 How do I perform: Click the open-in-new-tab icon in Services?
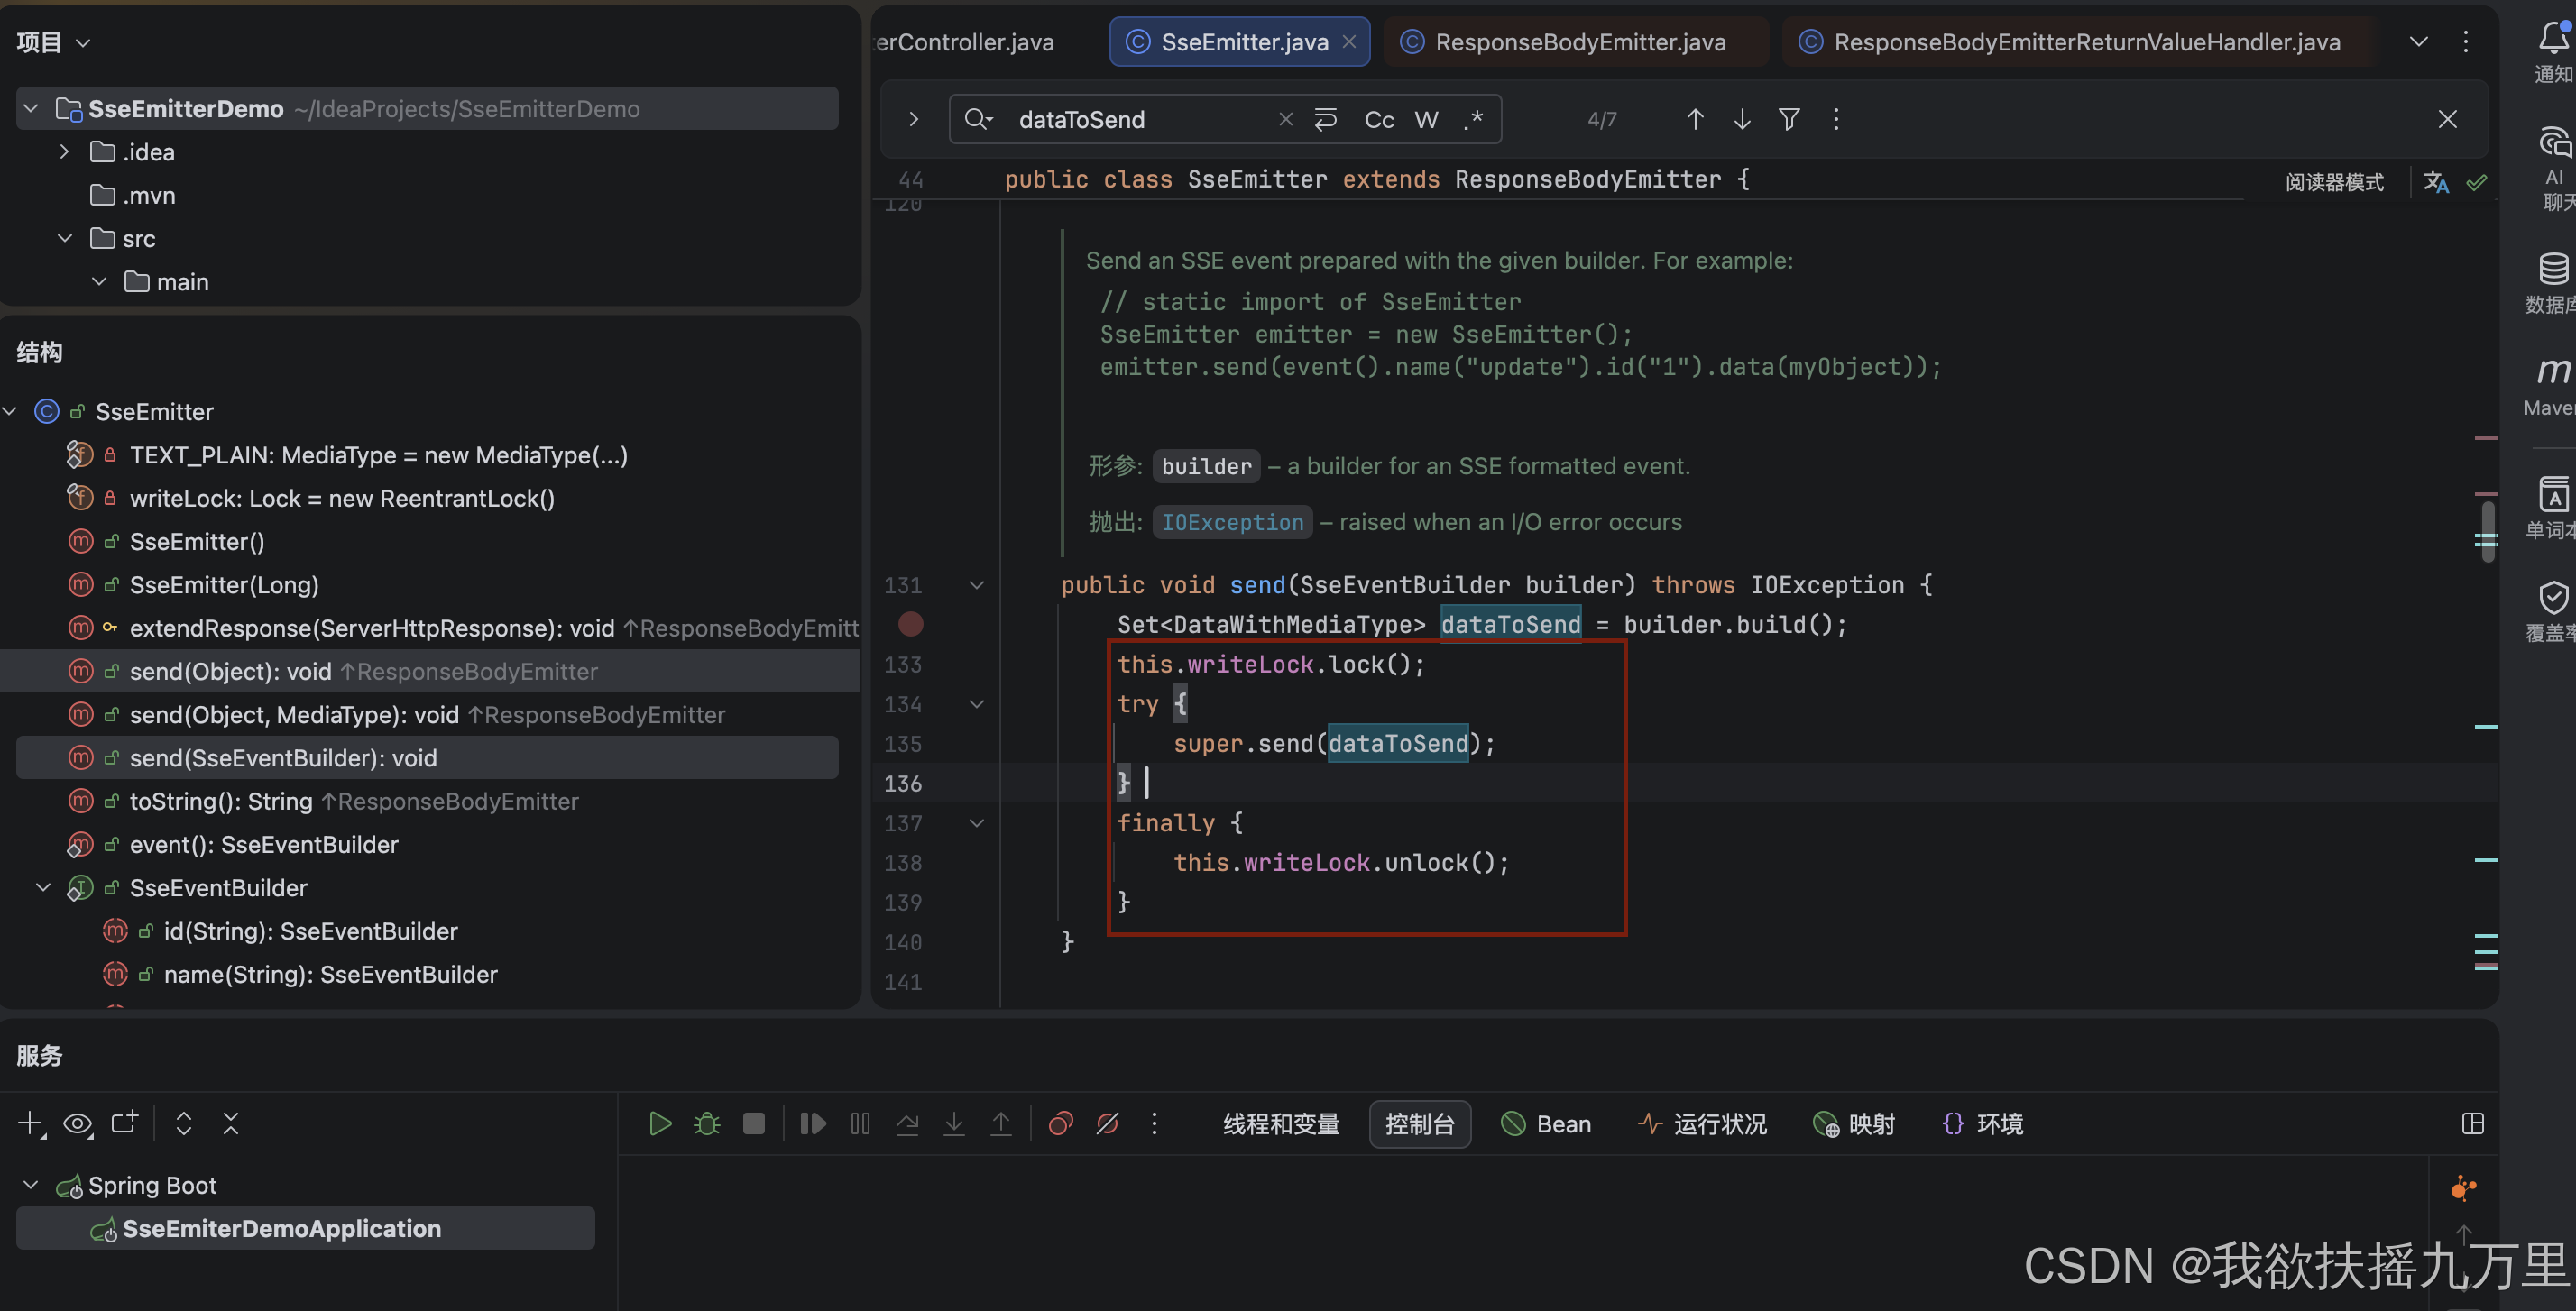click(125, 1123)
